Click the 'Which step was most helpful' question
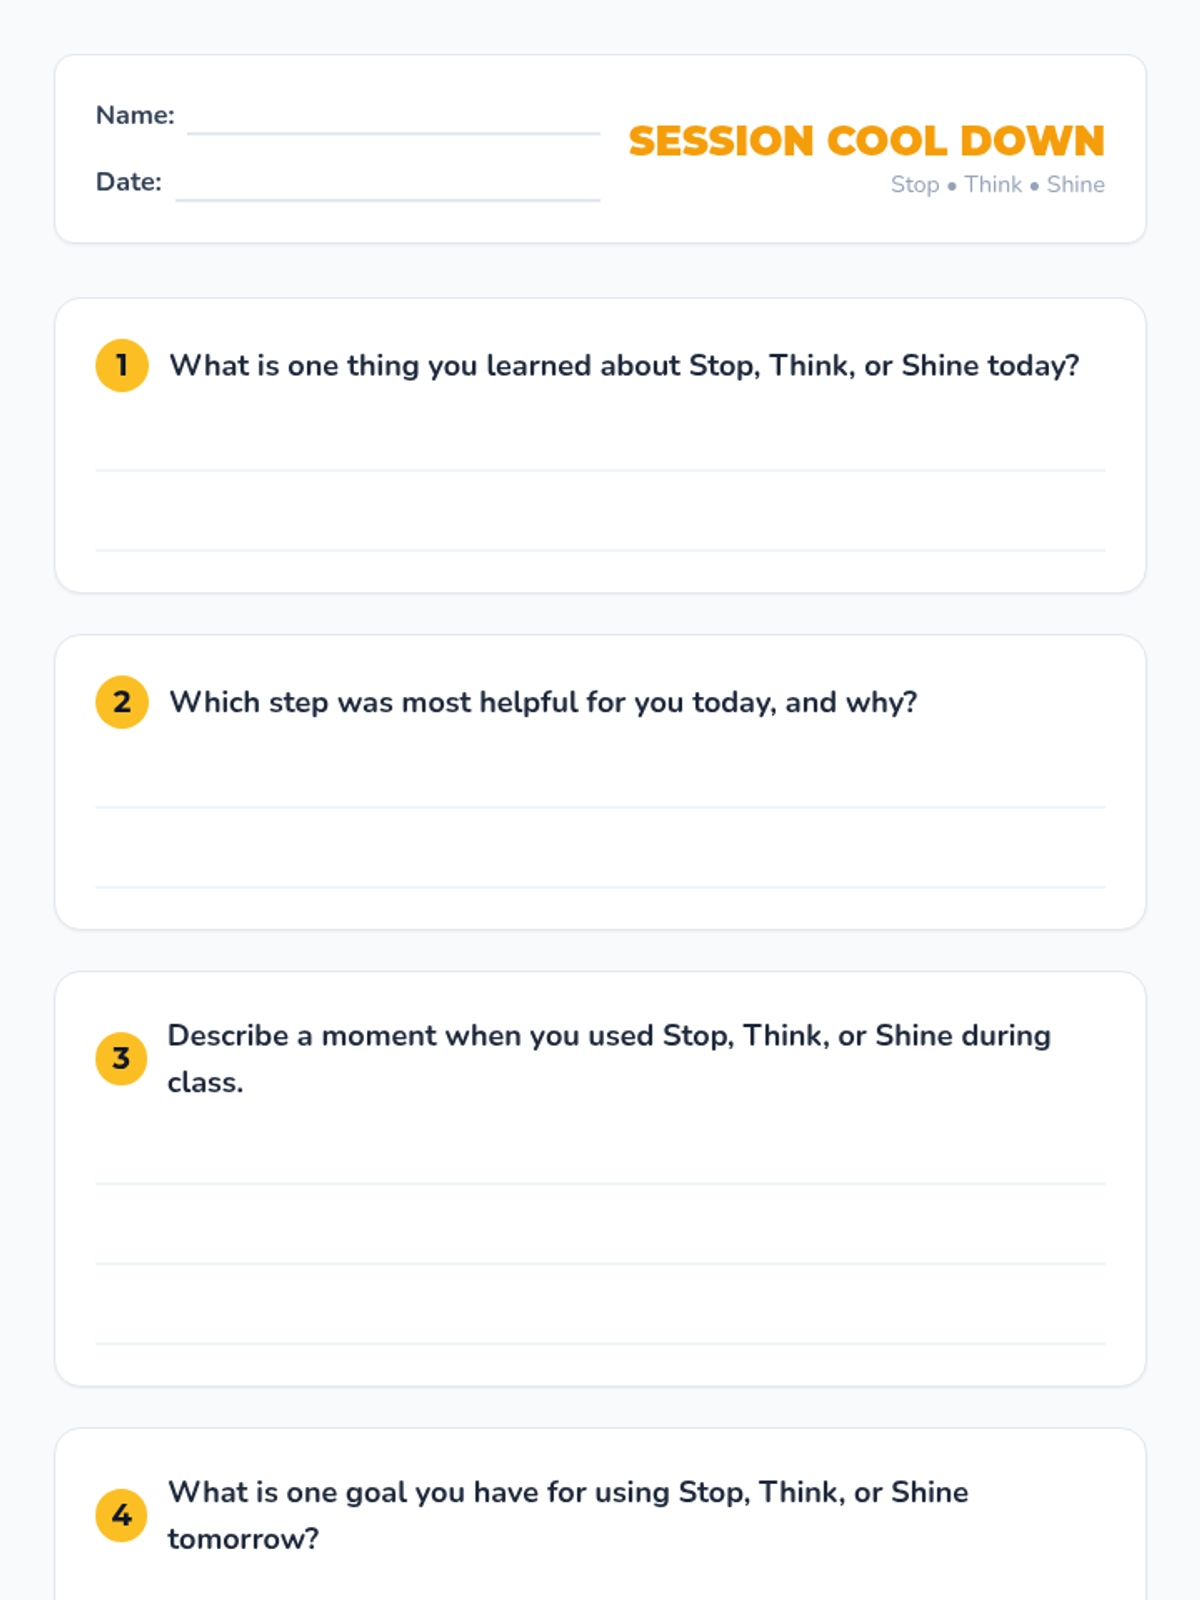The image size is (1200, 1600). click(x=543, y=703)
